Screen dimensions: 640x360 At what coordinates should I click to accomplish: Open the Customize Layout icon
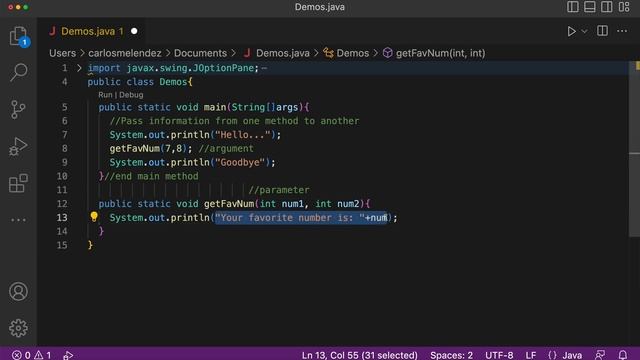624,7
